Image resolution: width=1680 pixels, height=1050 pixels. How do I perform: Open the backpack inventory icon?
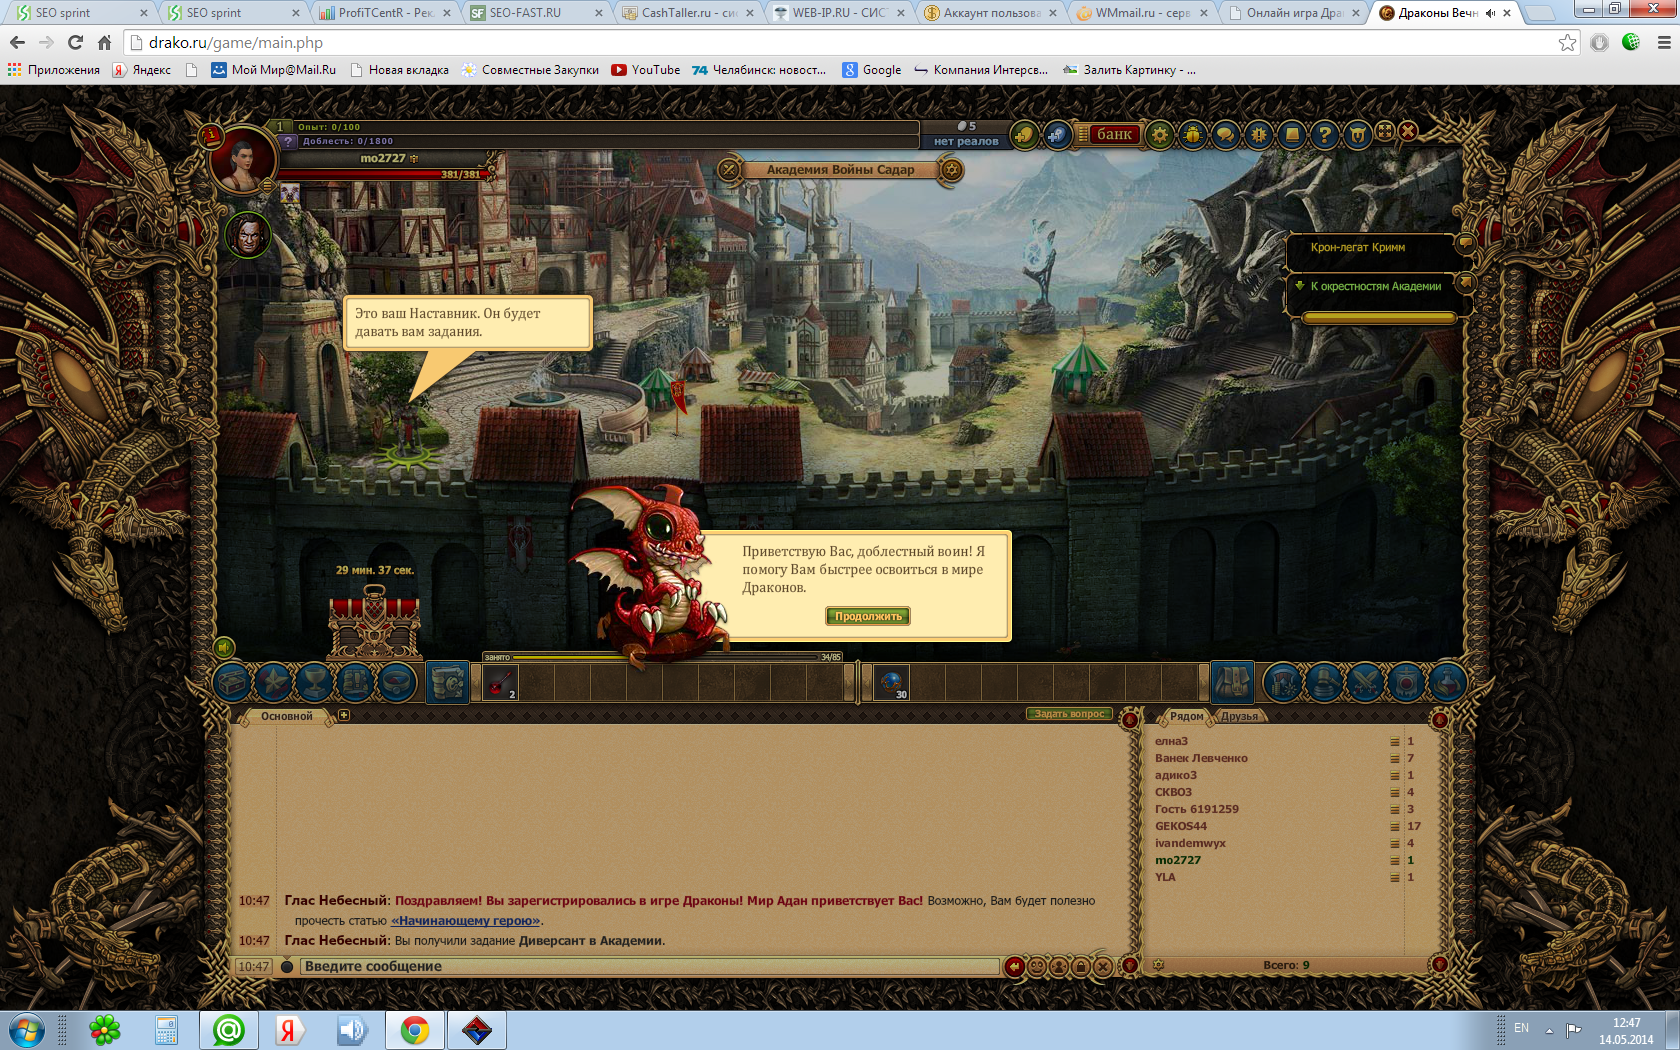click(x=1233, y=683)
